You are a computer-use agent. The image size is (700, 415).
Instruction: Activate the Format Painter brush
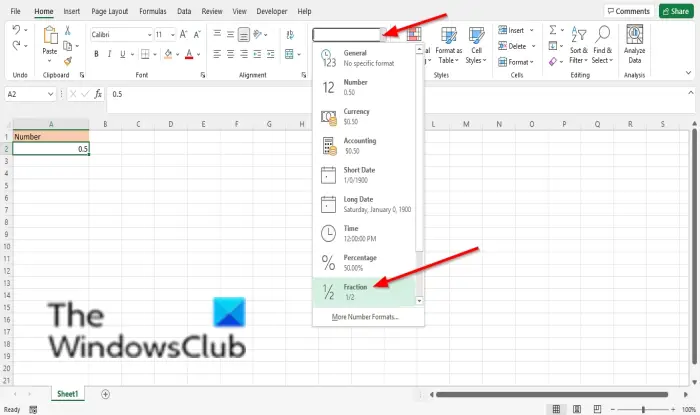pyautogui.click(x=67, y=61)
